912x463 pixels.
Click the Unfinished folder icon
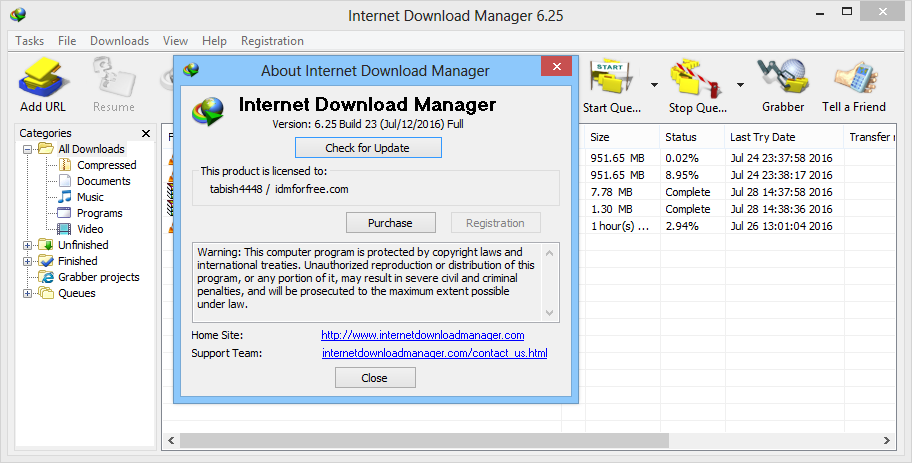pos(46,245)
